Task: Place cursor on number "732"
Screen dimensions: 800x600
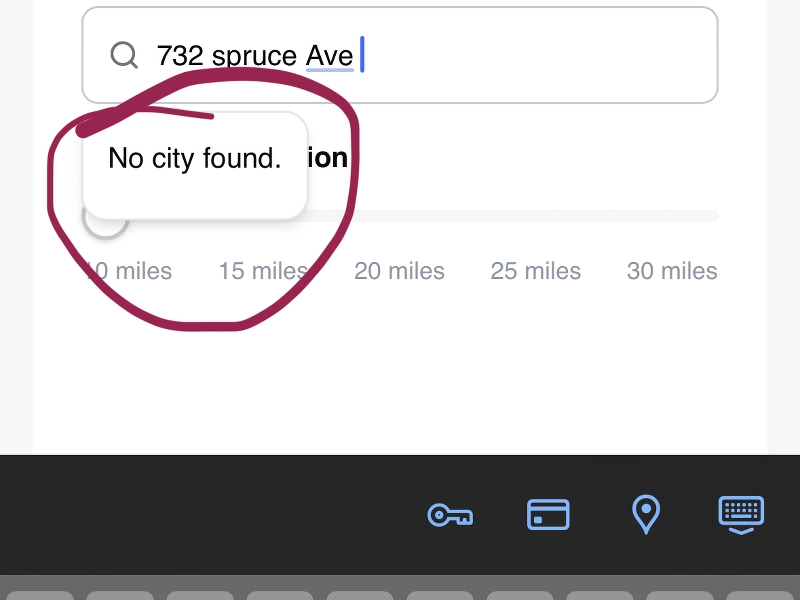Action: (x=180, y=56)
